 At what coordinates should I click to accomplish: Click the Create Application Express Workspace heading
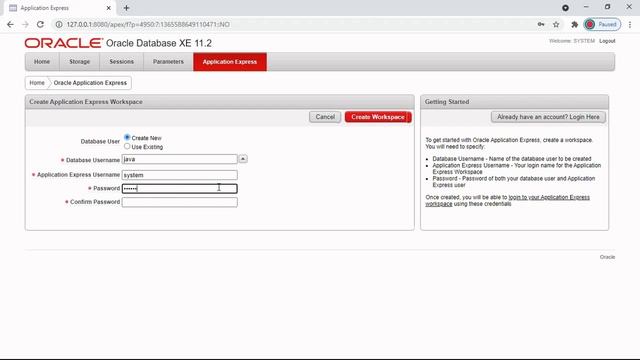[86, 102]
